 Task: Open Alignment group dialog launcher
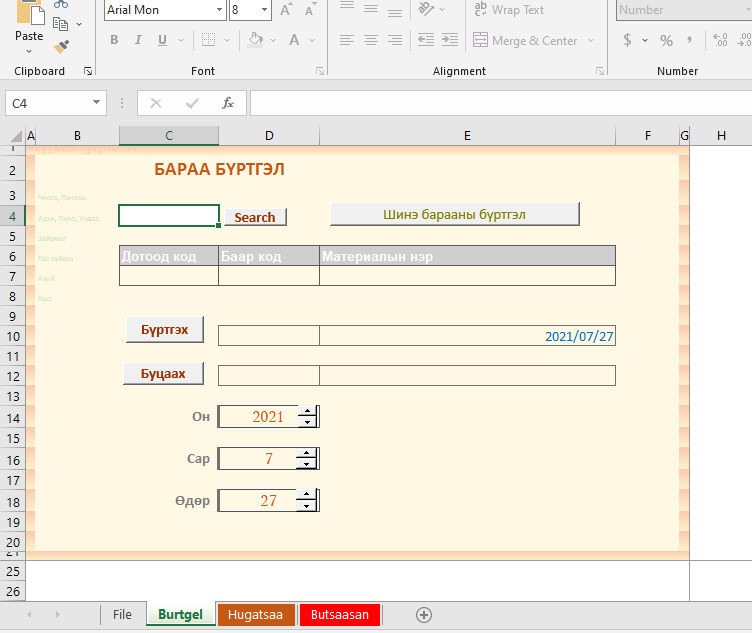click(600, 71)
